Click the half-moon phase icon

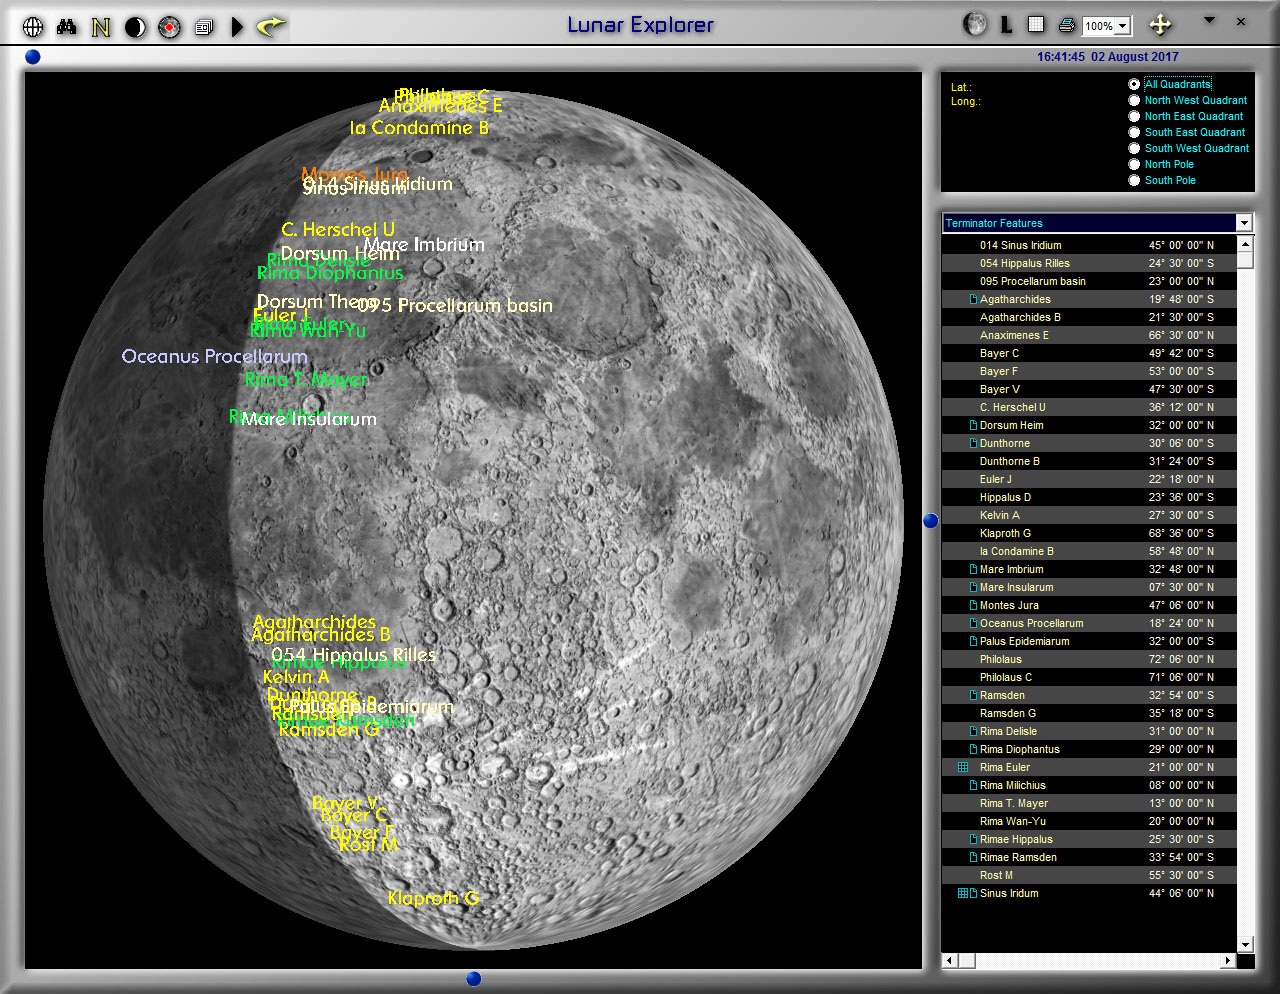(x=135, y=27)
